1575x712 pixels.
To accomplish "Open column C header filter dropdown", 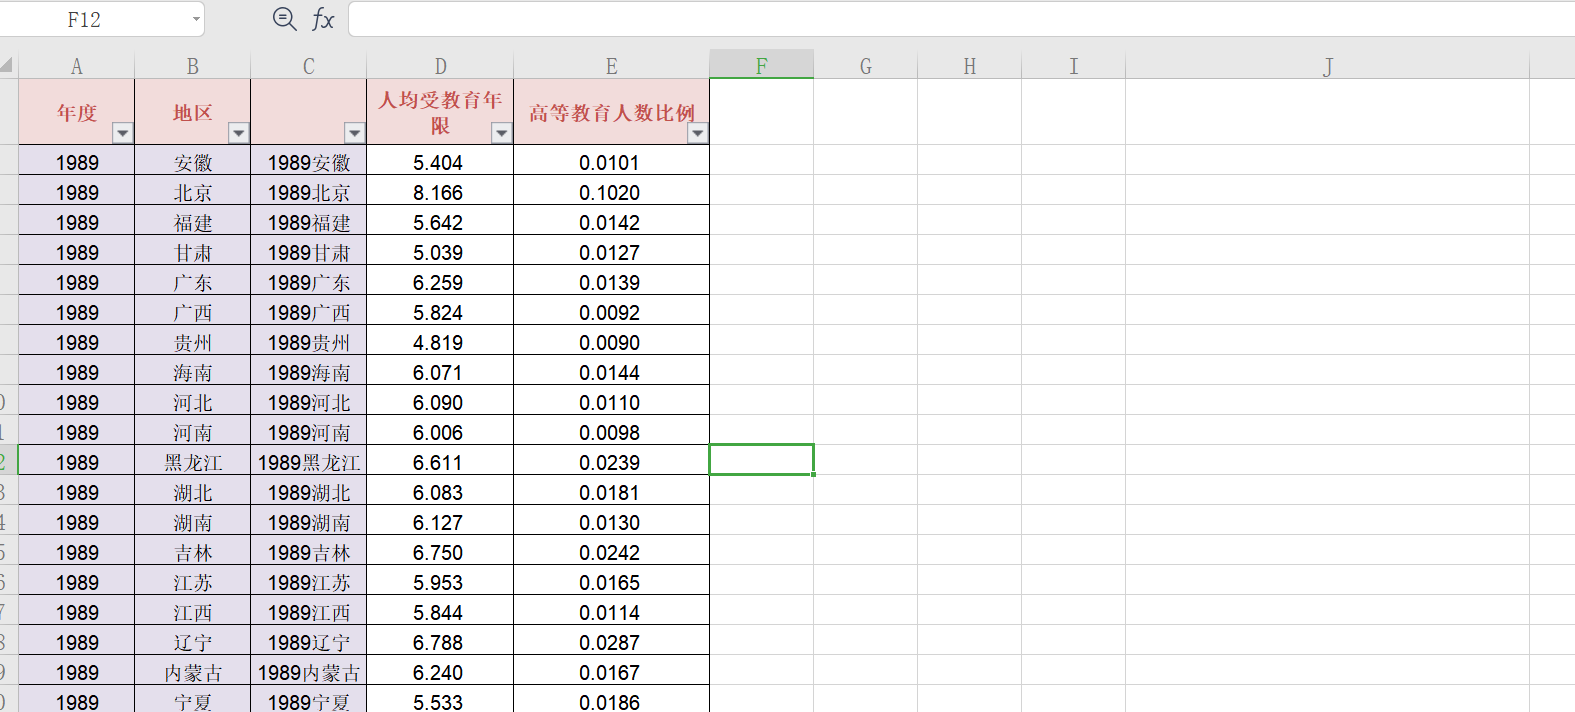I will pos(354,133).
